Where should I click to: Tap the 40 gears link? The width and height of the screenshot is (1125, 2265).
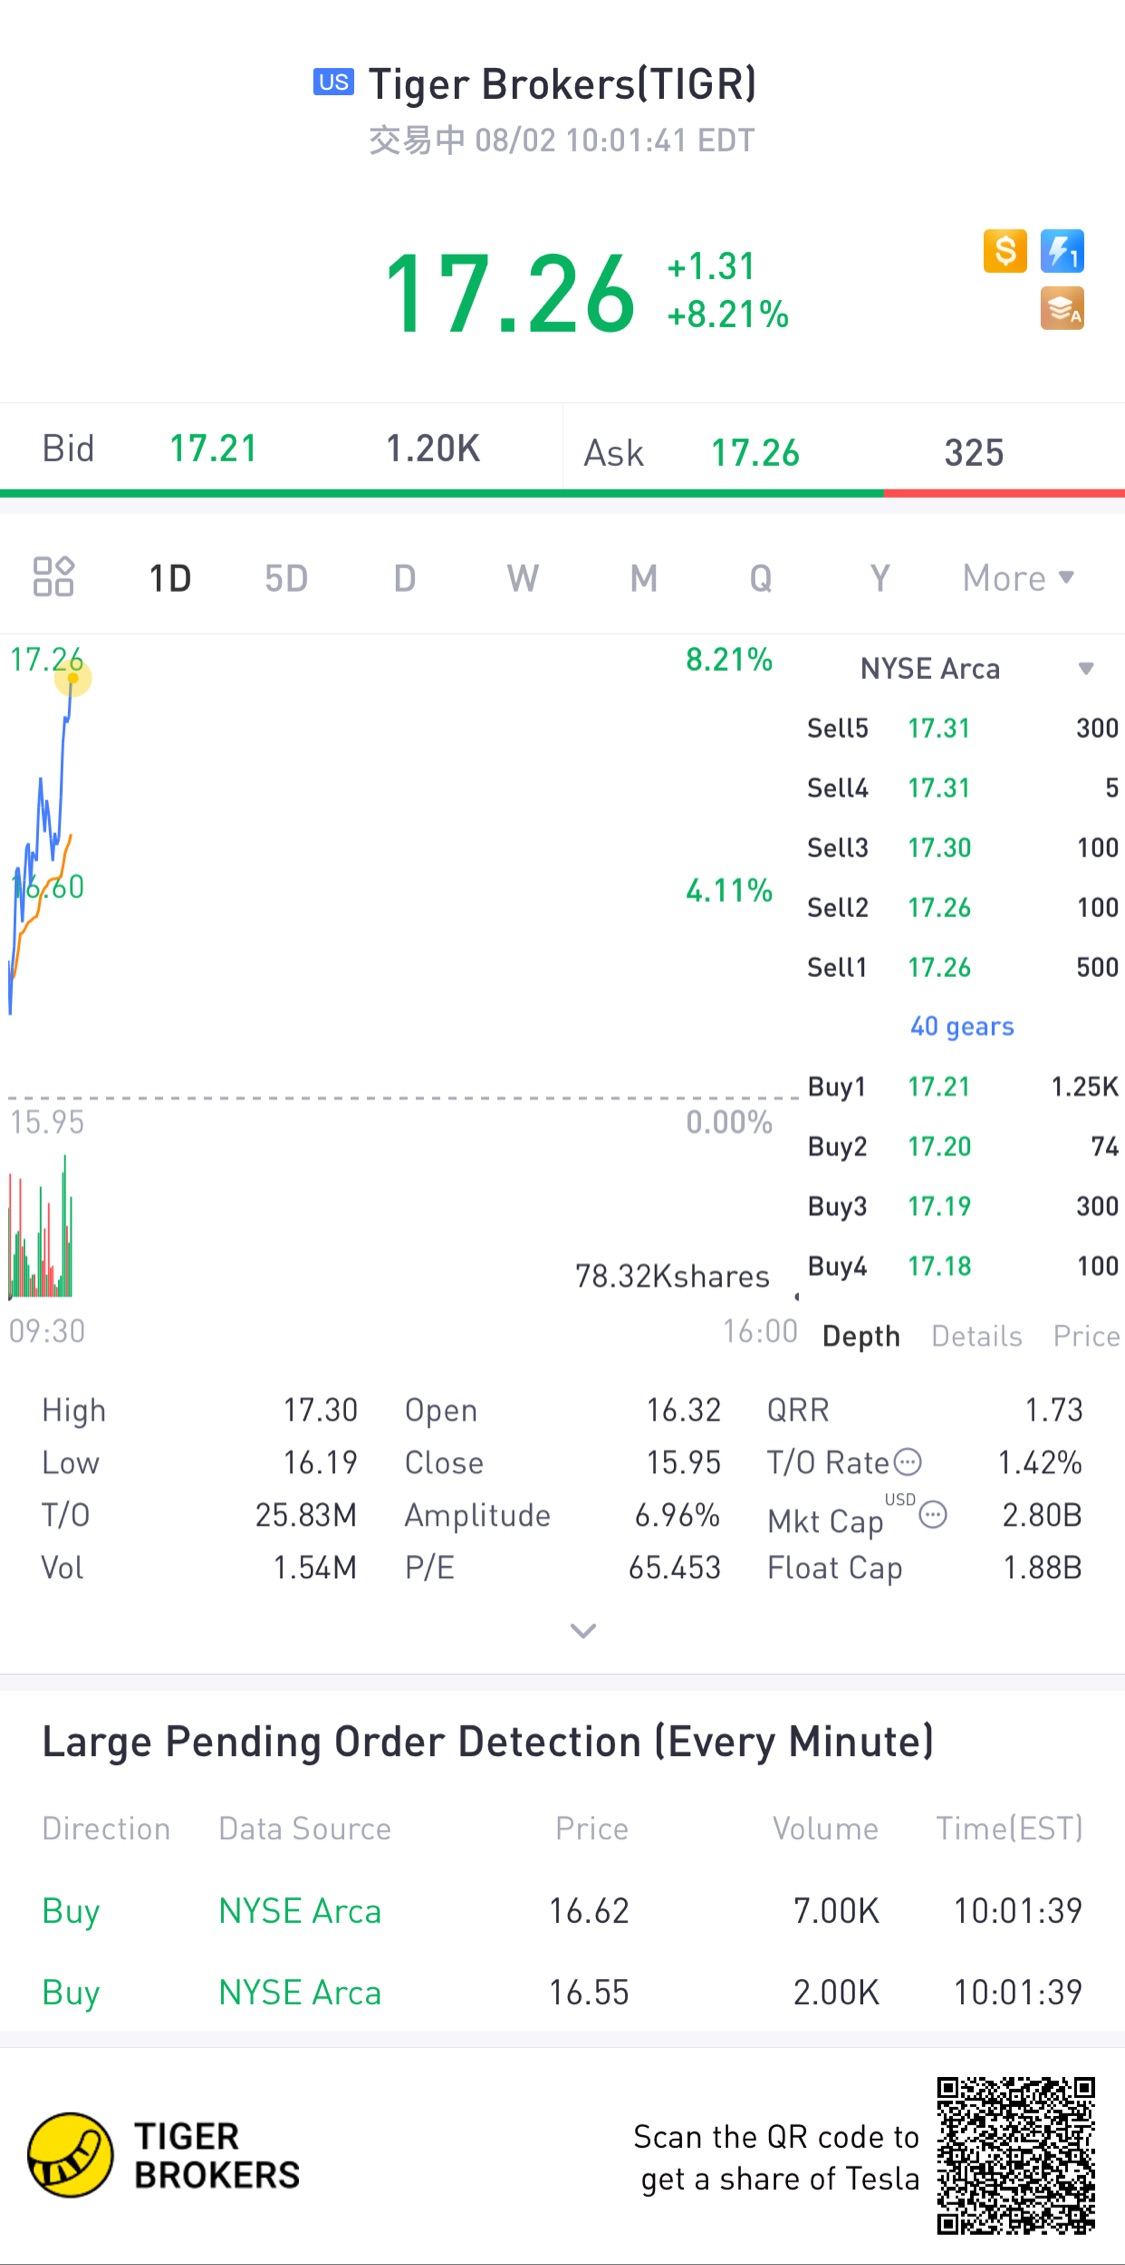(961, 1027)
